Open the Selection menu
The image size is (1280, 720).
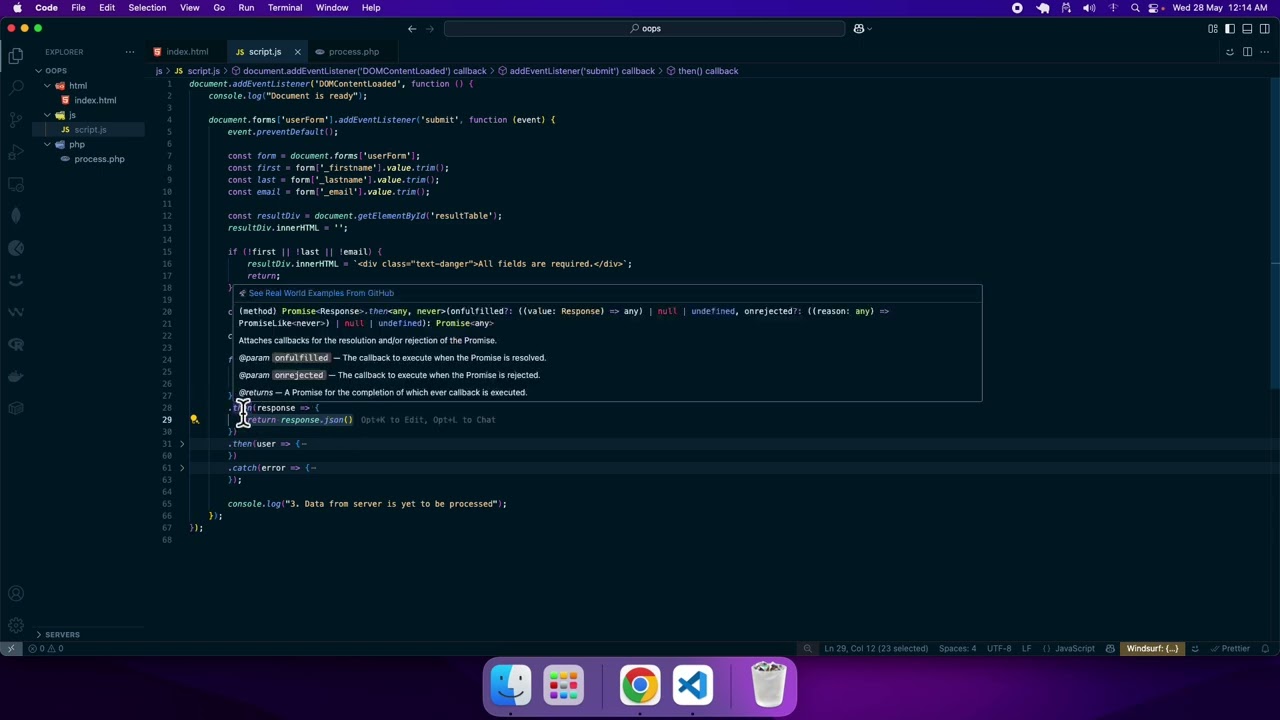(147, 8)
